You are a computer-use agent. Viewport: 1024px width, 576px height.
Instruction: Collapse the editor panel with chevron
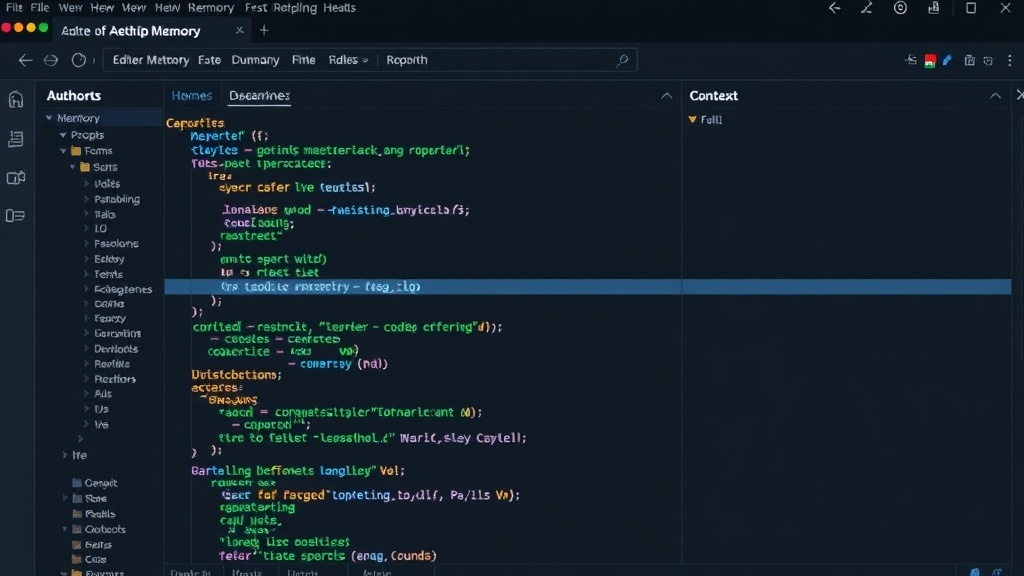[x=666, y=95]
